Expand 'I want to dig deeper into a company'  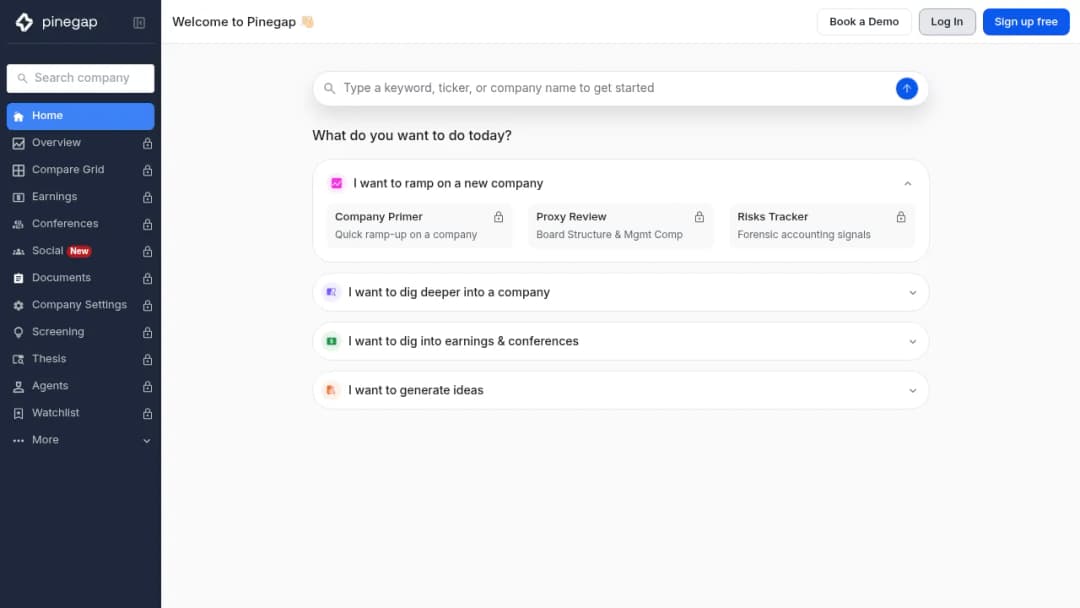point(621,293)
